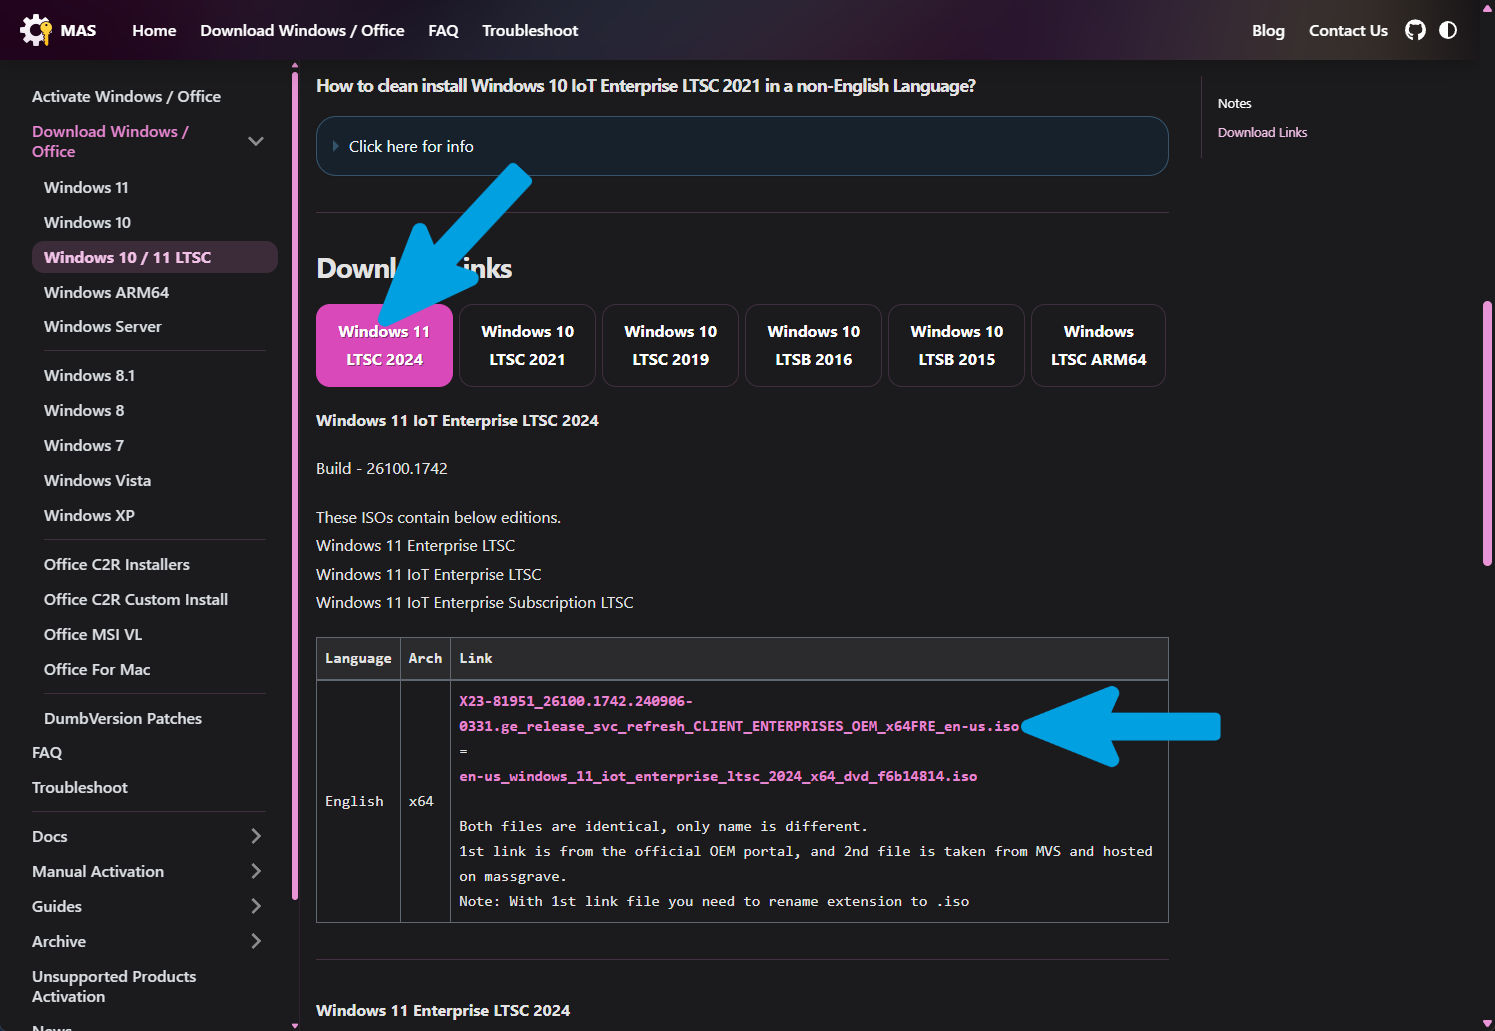The image size is (1495, 1031).
Task: Download en-us_windows_11_iot_enterprise_ltsc_2024 ISO link
Action: coord(718,776)
